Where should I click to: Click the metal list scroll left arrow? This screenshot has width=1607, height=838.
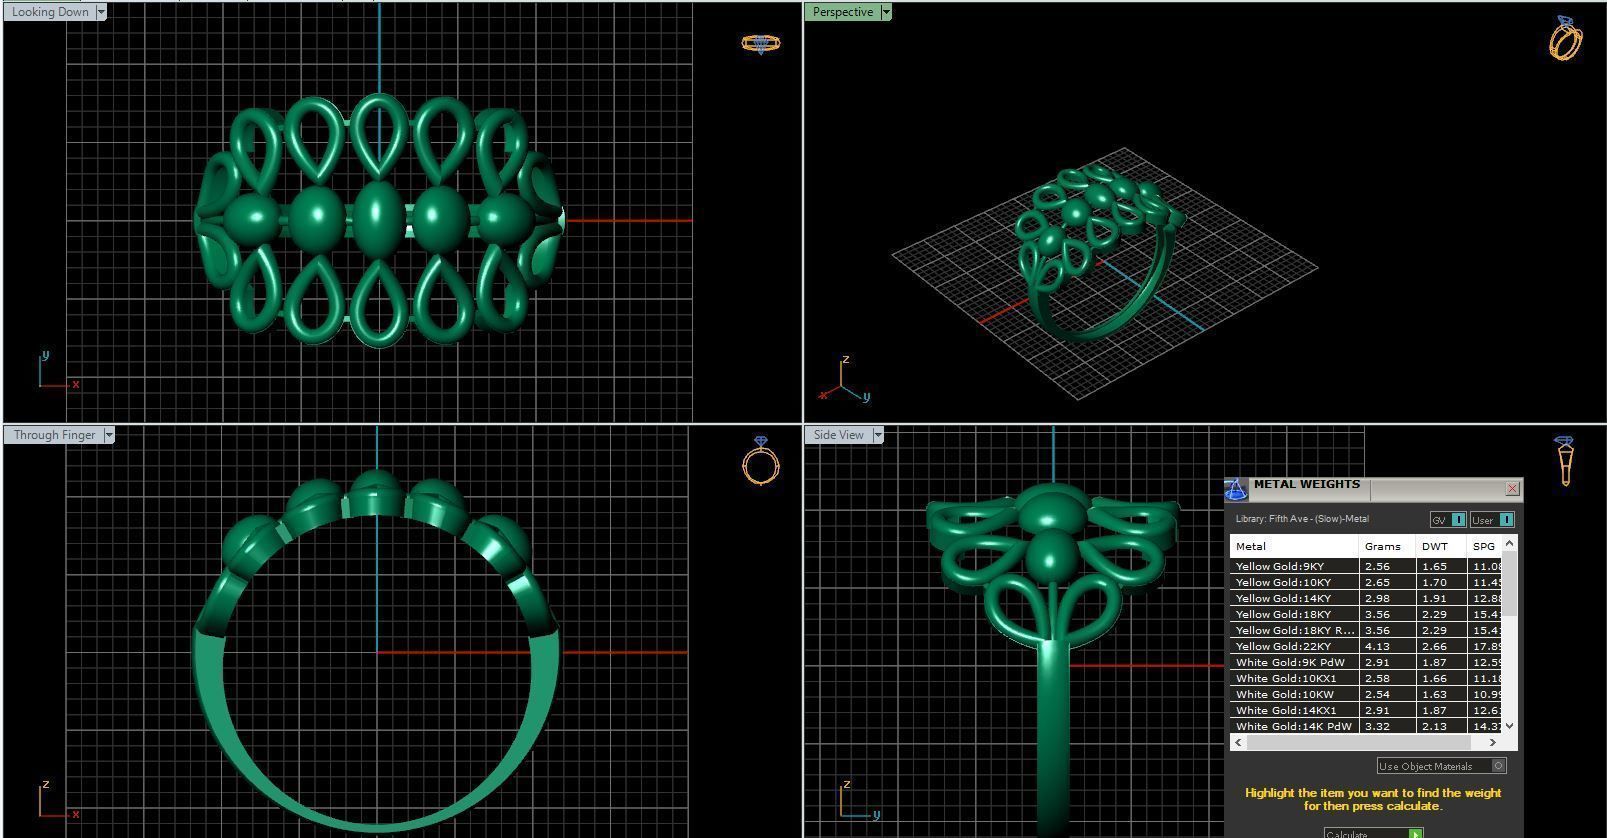pos(1239,742)
